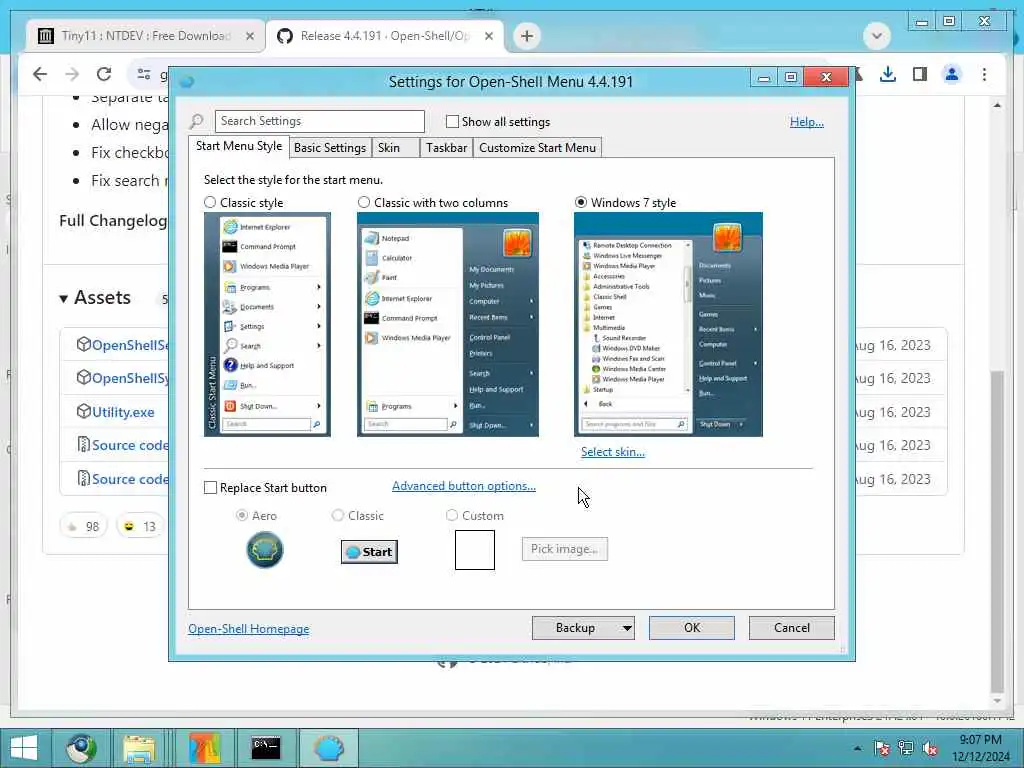Click the Action Center flag icon in tray
1024x768 pixels.
[x=881, y=748]
